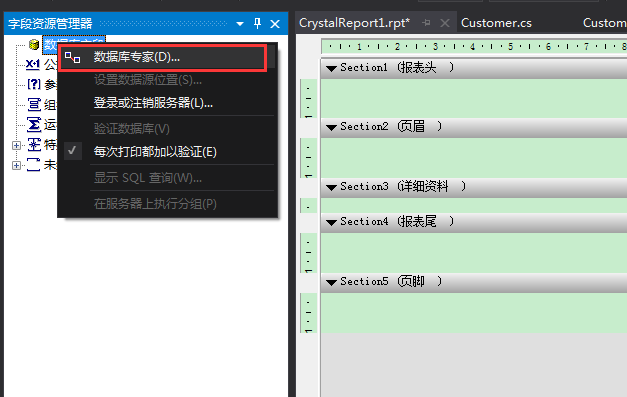Click inside the Section2 page header area

(x=474, y=158)
